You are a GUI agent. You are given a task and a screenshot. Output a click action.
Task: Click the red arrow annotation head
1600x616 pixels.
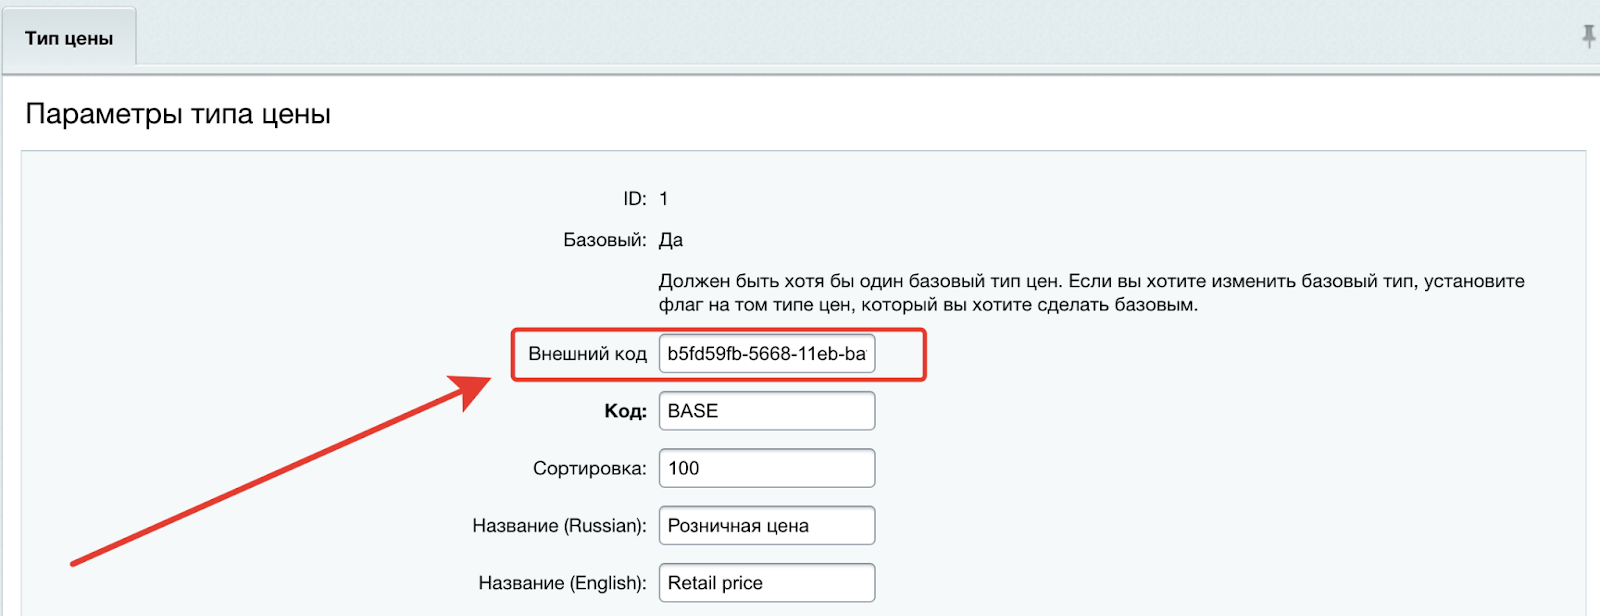tap(470, 388)
